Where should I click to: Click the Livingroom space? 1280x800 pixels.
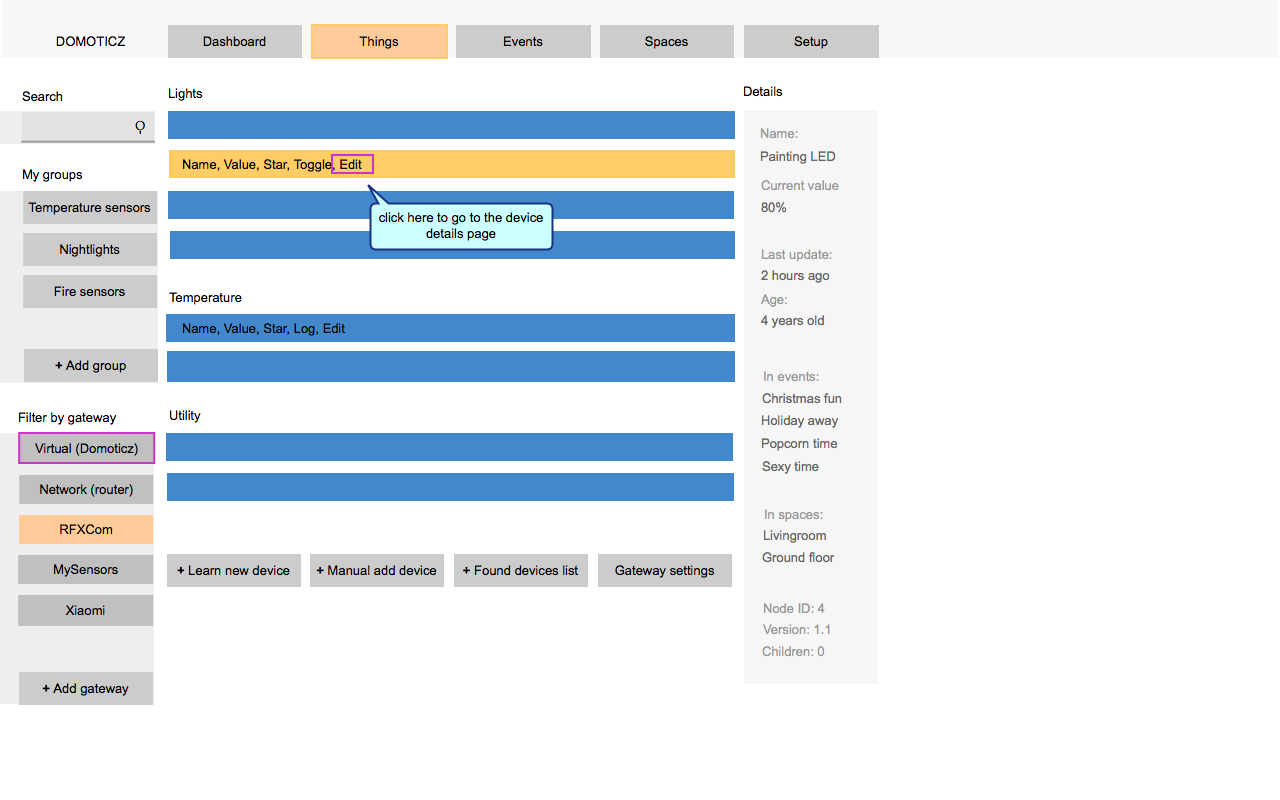click(795, 536)
